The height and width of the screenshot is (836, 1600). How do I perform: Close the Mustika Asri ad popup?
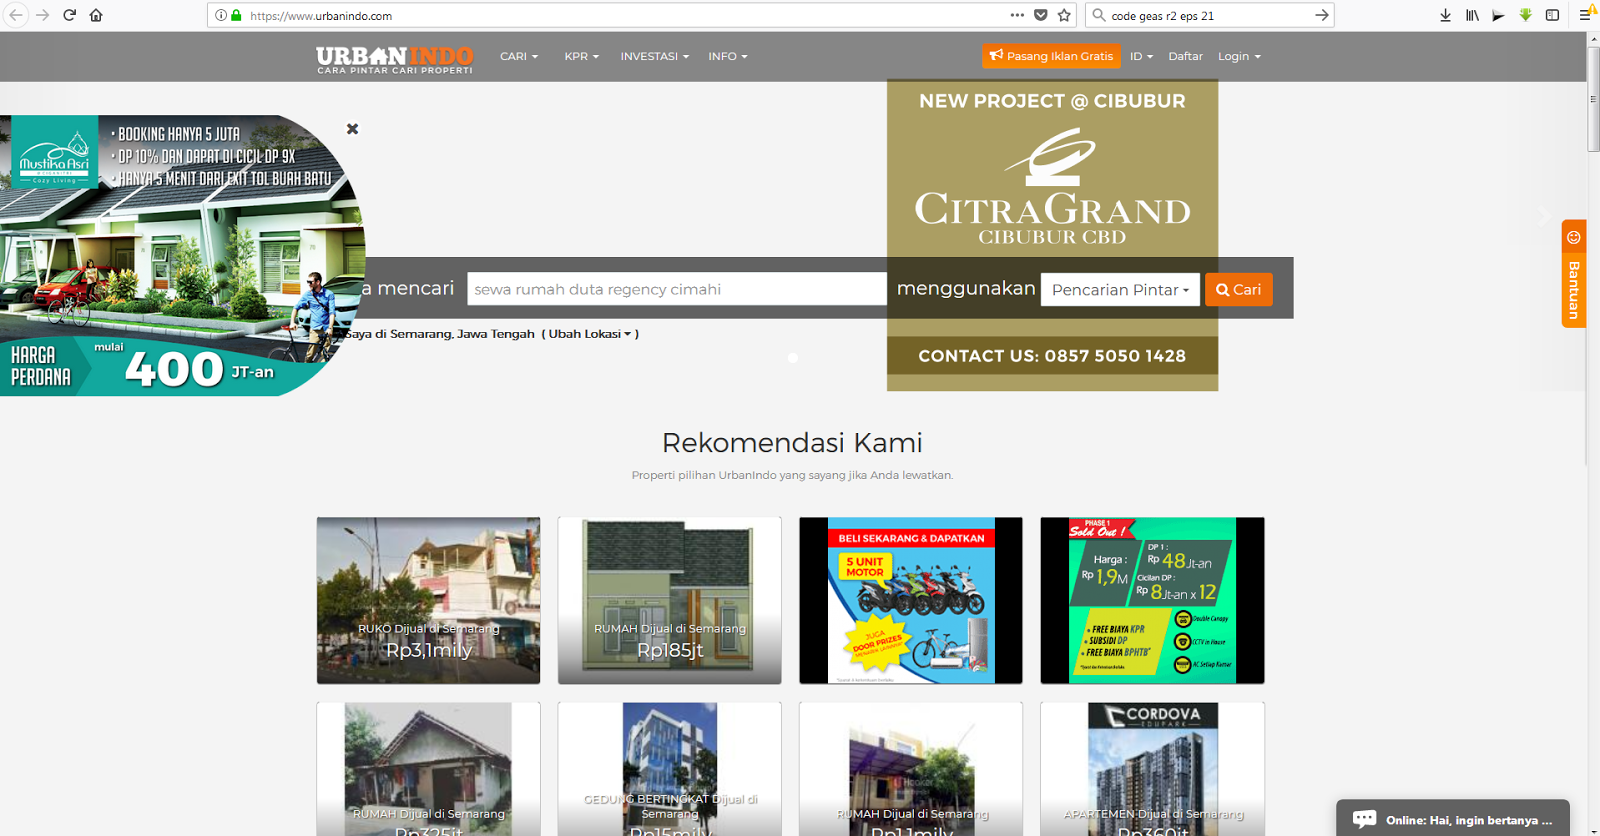pyautogui.click(x=352, y=129)
